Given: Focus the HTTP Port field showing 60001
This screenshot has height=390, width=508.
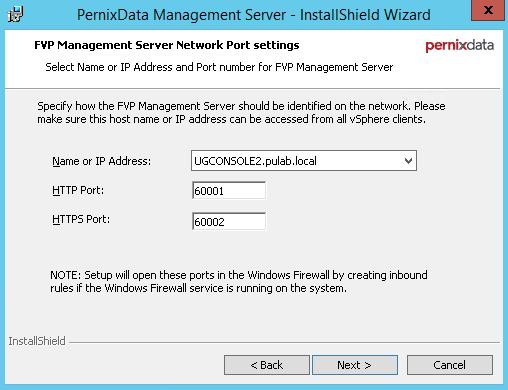Looking at the screenshot, I should tap(229, 191).
